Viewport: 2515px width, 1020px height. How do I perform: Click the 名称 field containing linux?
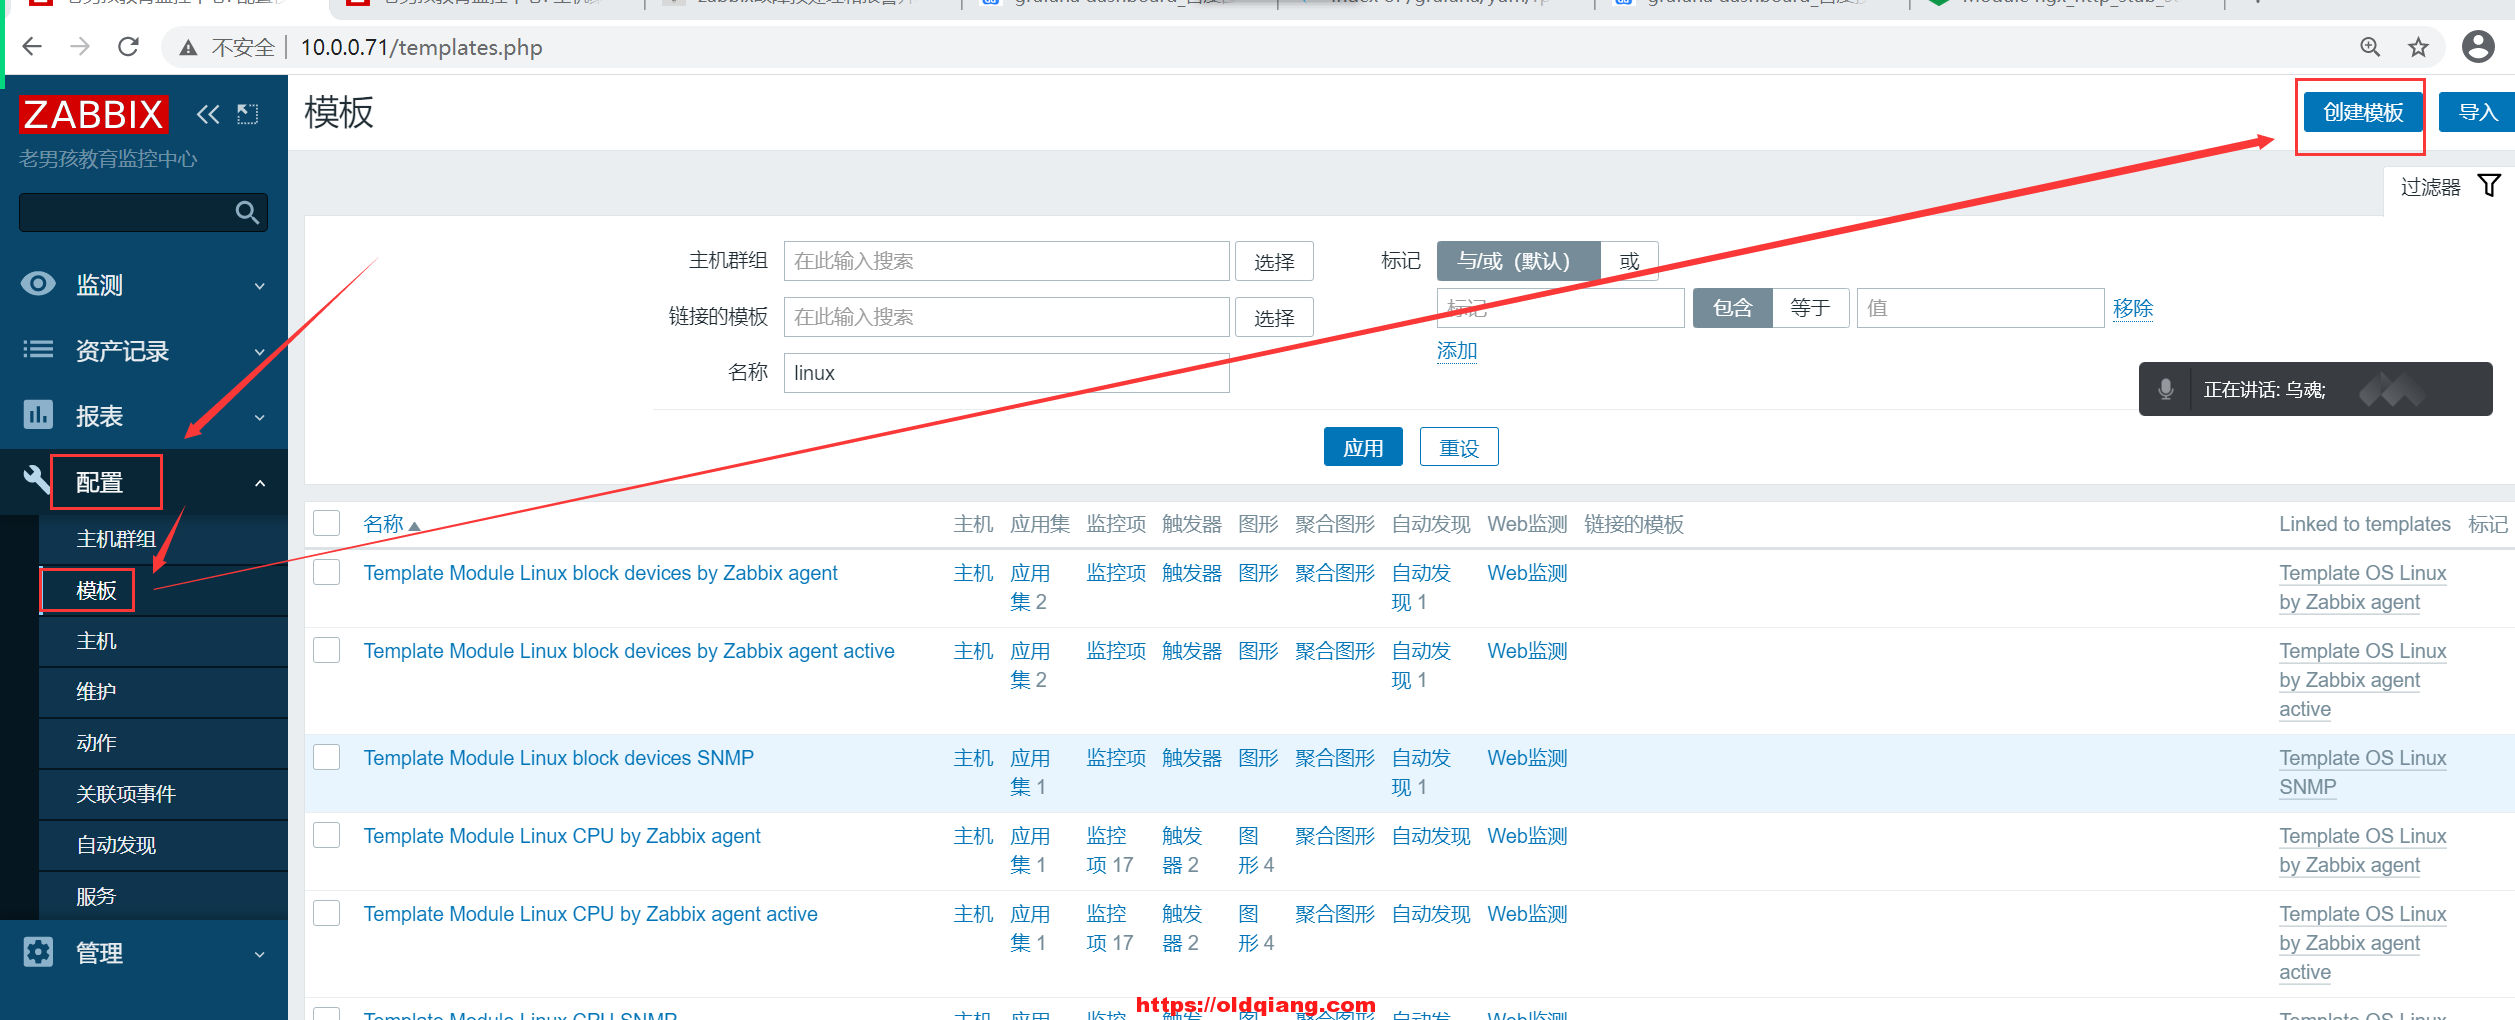[x=1006, y=373]
